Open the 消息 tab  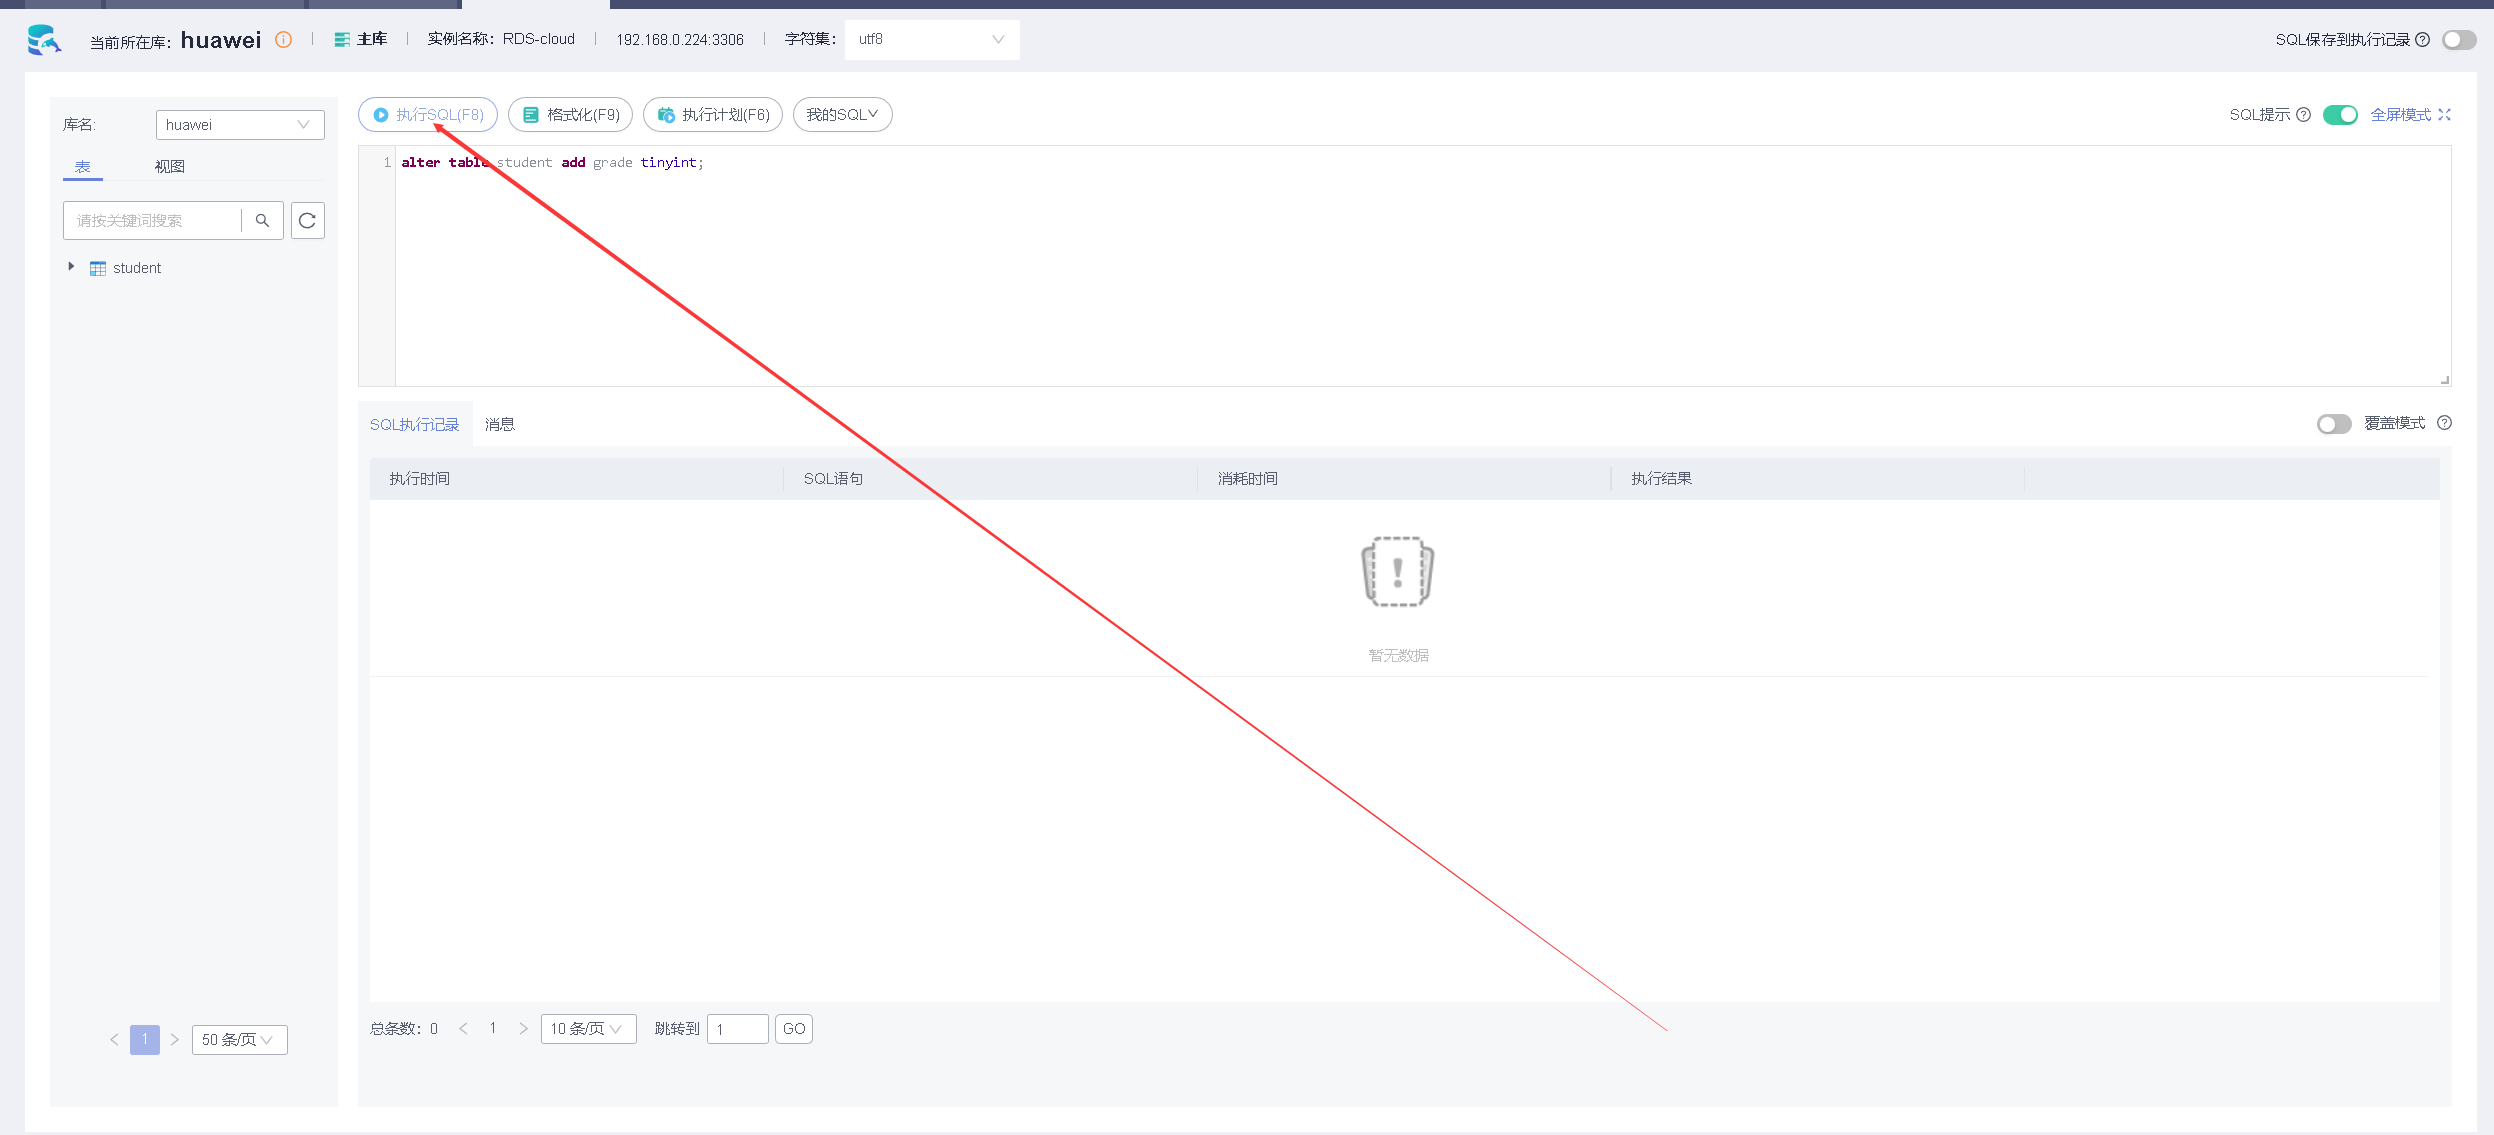(499, 425)
